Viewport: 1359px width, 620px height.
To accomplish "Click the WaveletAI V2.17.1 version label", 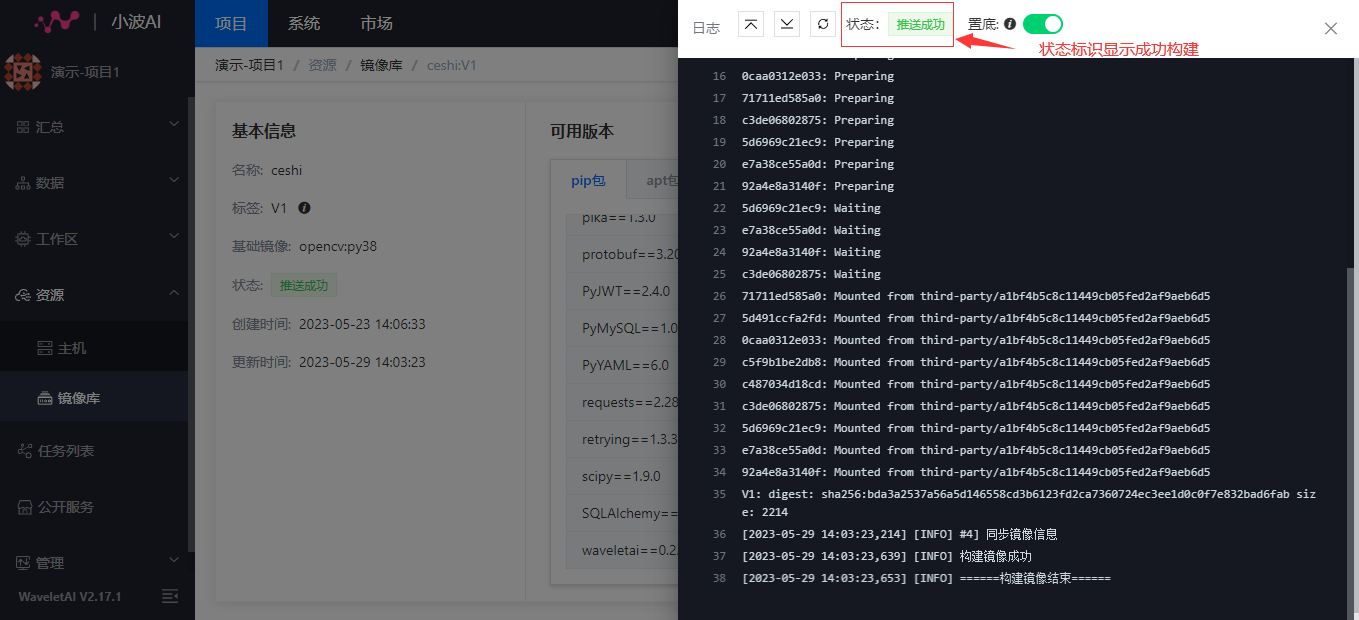I will tap(70, 596).
